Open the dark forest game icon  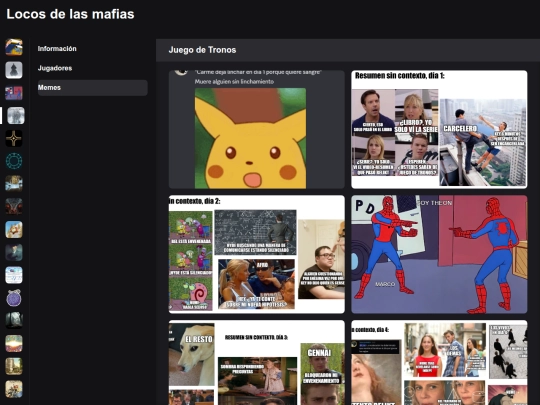coord(14,321)
